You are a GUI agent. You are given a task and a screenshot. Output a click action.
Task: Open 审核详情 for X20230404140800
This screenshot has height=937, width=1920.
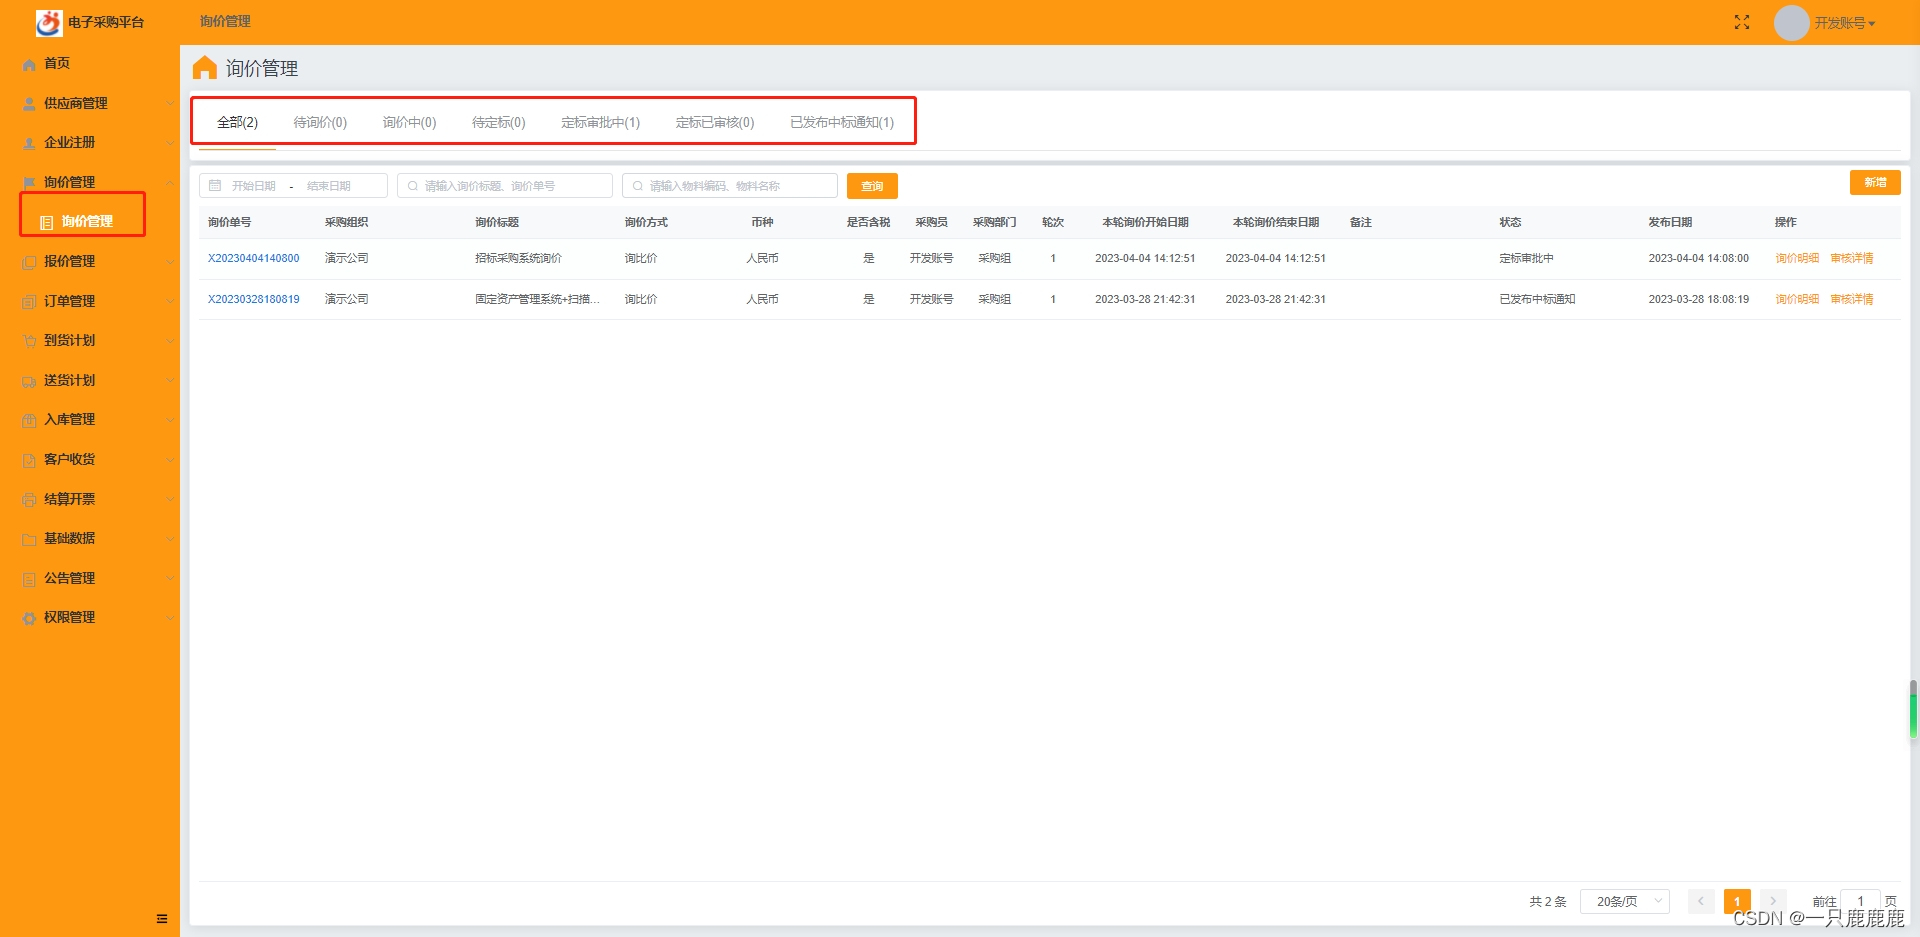click(1852, 258)
